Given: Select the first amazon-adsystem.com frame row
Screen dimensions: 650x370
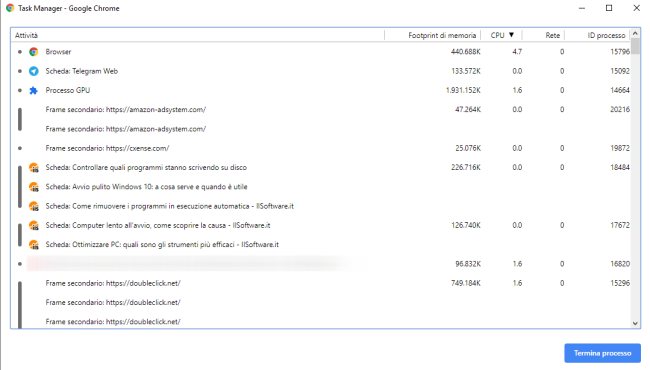Looking at the screenshot, I should pos(320,110).
